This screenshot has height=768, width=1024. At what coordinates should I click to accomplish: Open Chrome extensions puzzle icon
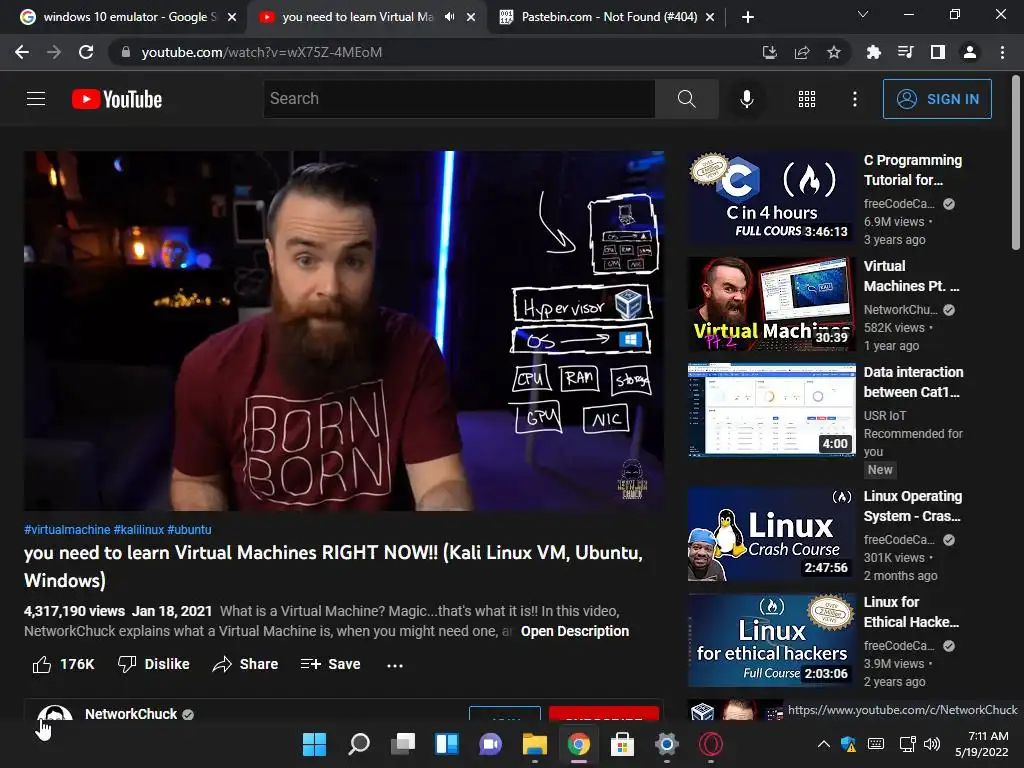873,52
